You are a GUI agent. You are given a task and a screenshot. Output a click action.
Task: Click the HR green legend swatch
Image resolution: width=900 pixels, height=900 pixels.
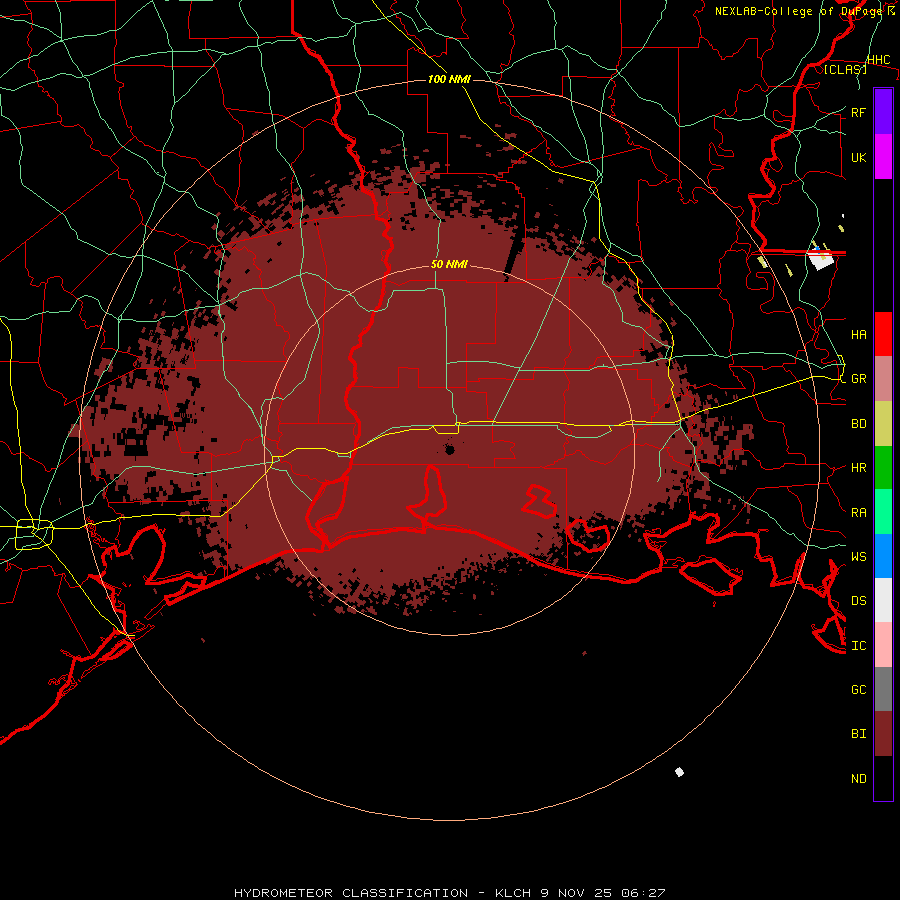coord(883,468)
